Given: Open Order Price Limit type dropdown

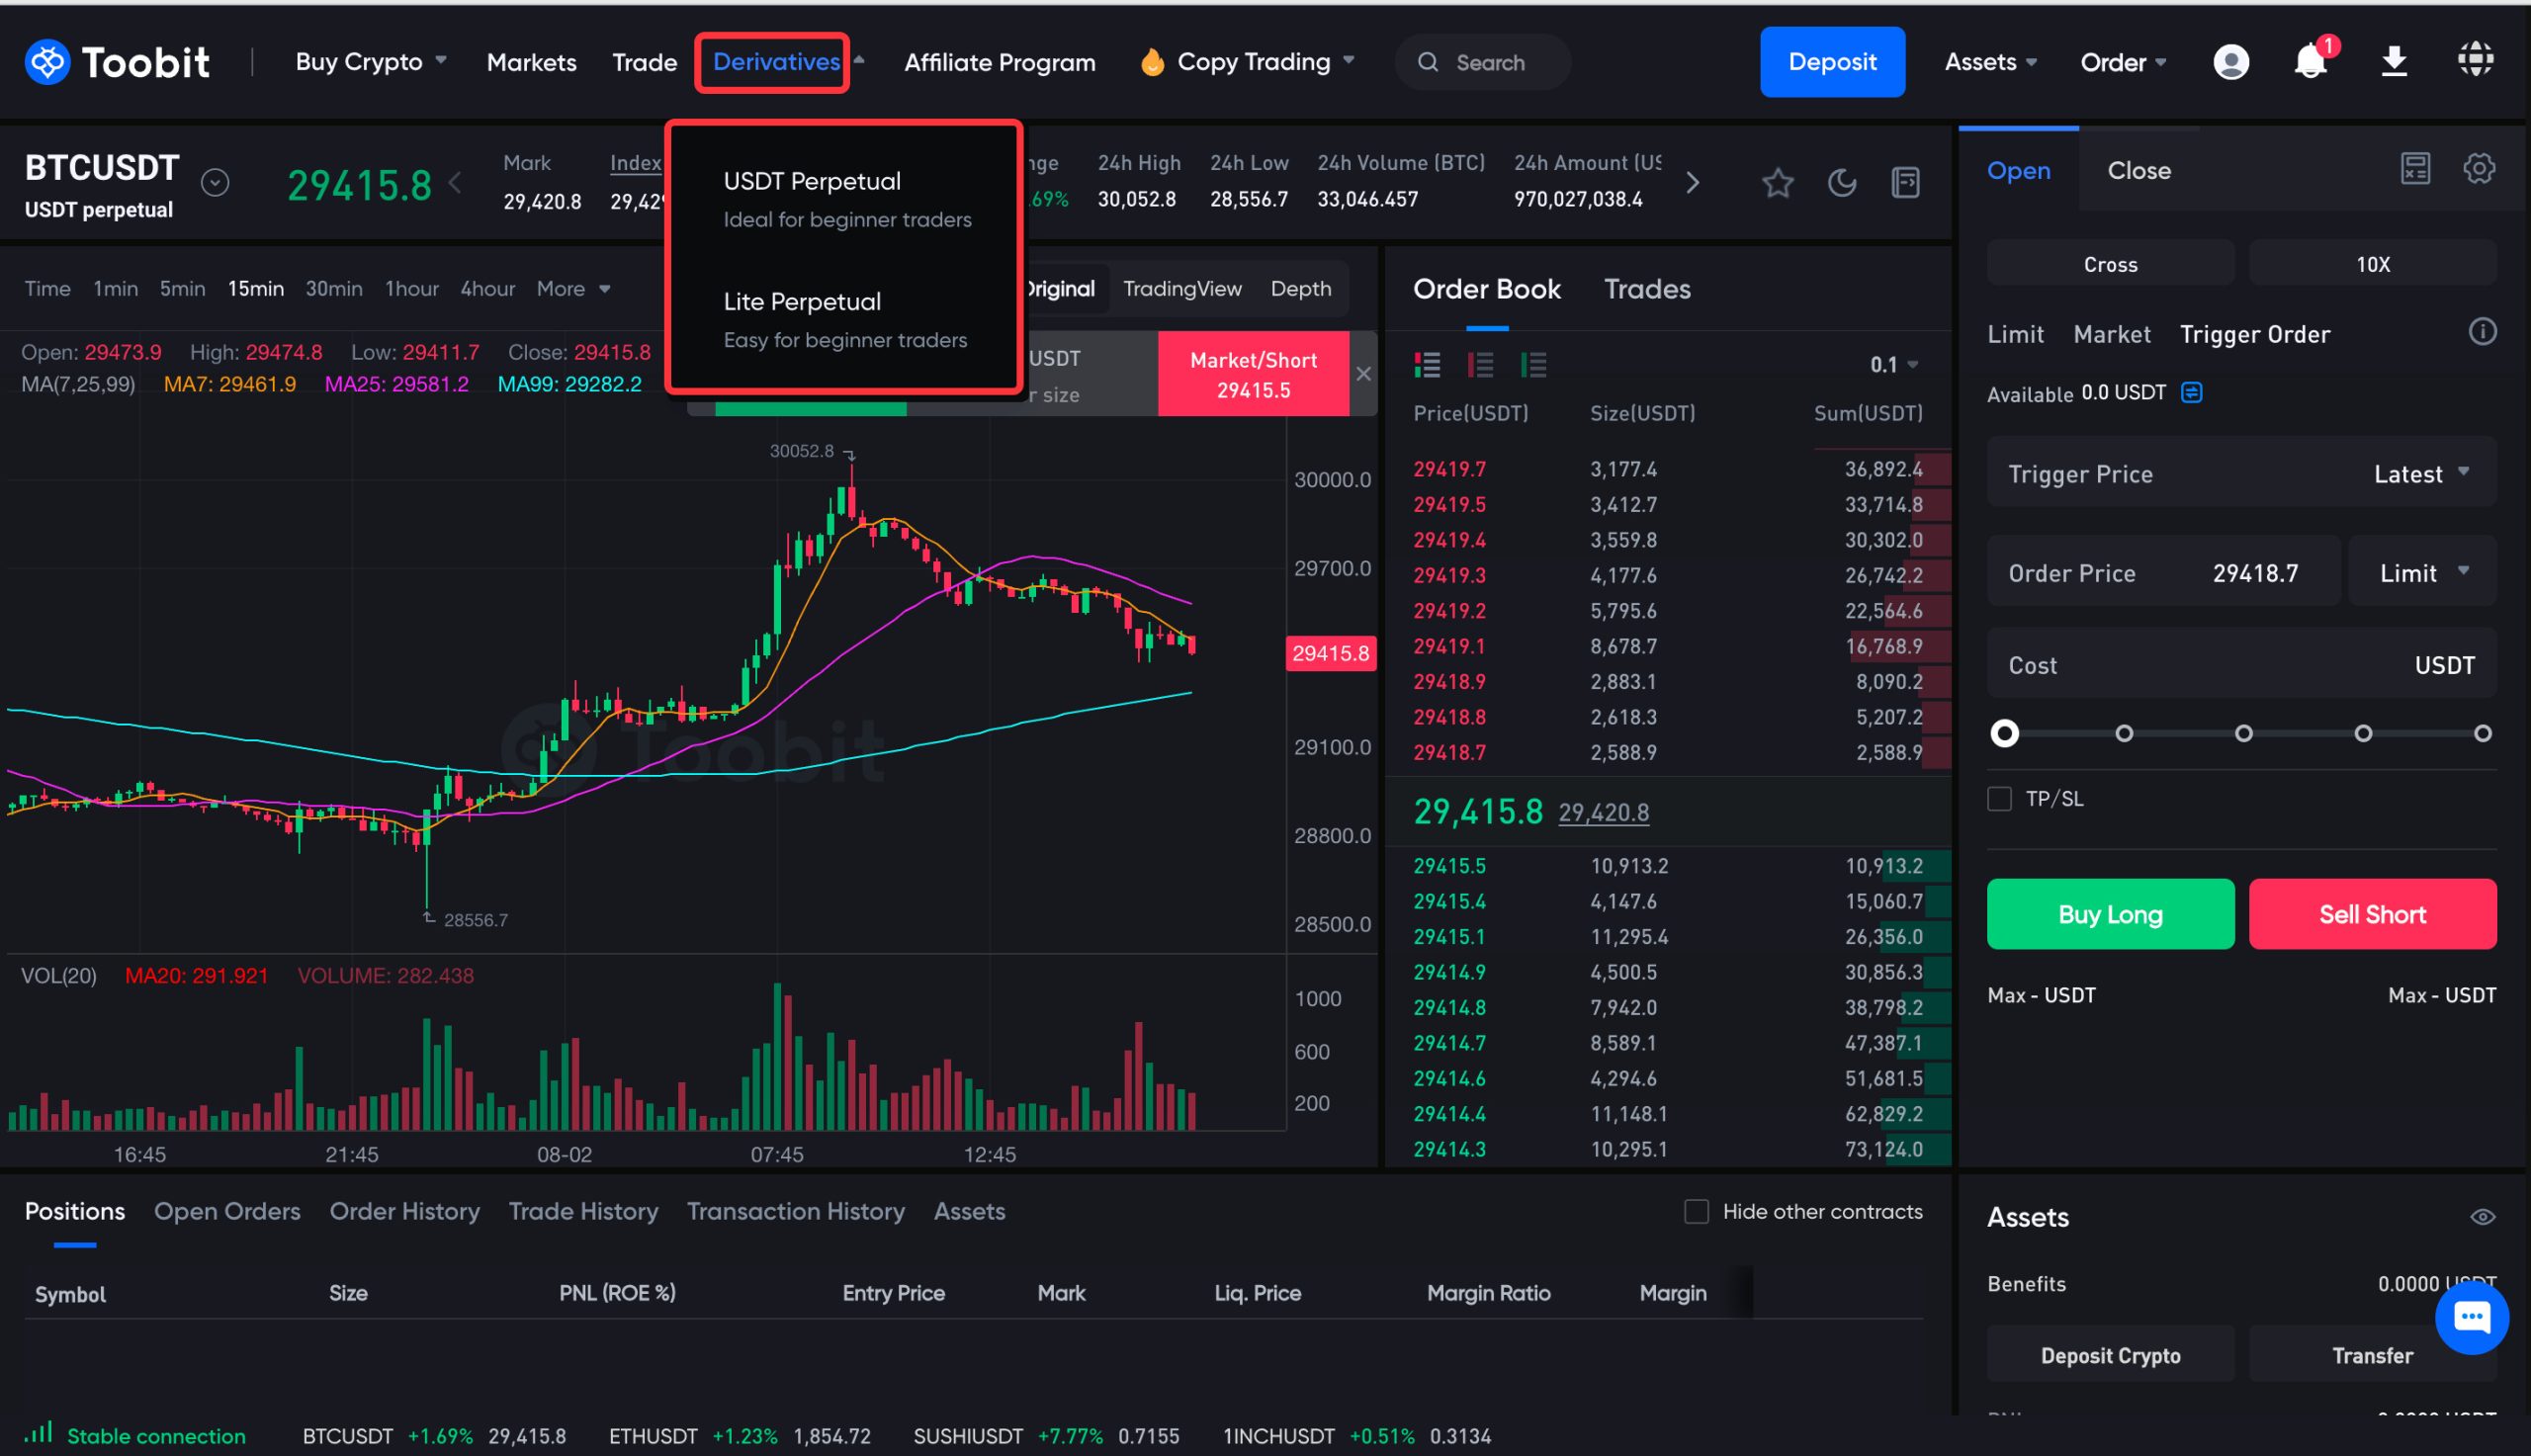Looking at the screenshot, I should pos(2423,573).
